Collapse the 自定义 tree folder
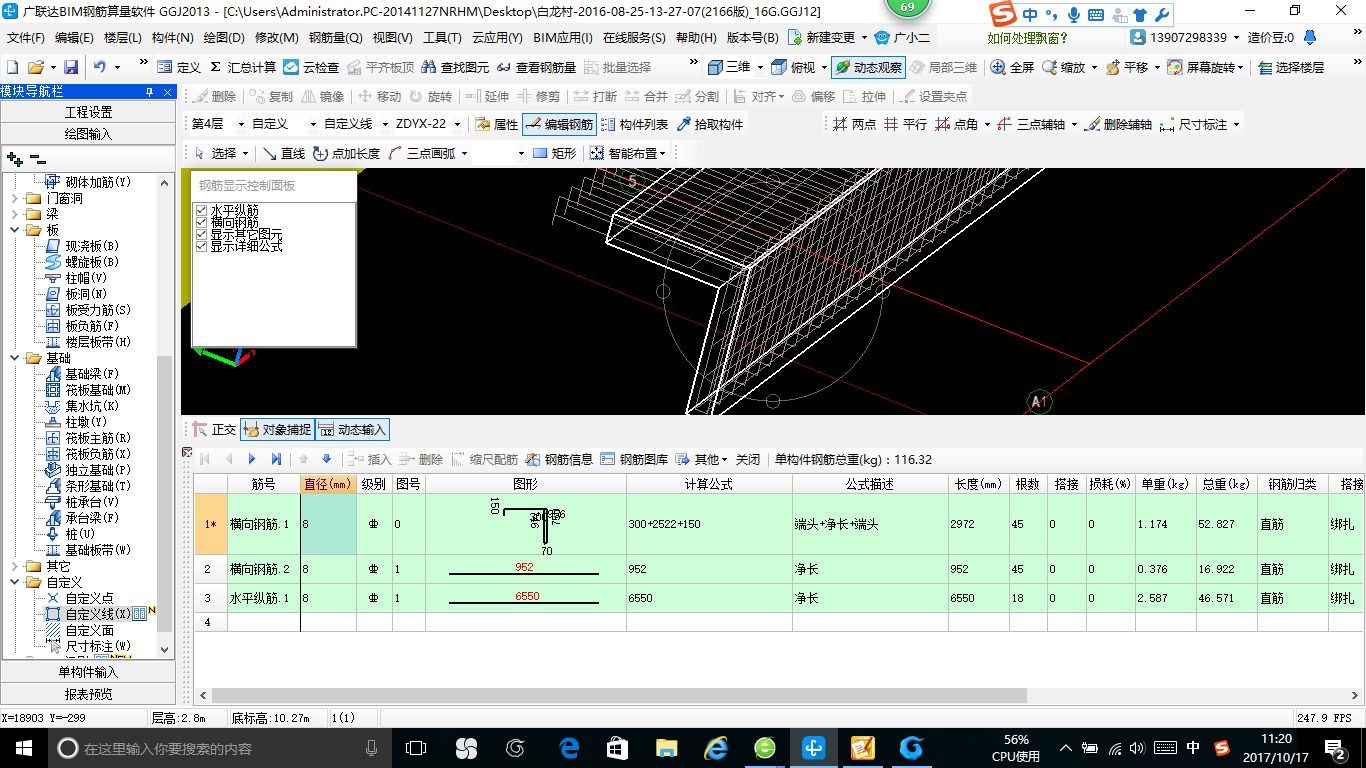 click(14, 582)
